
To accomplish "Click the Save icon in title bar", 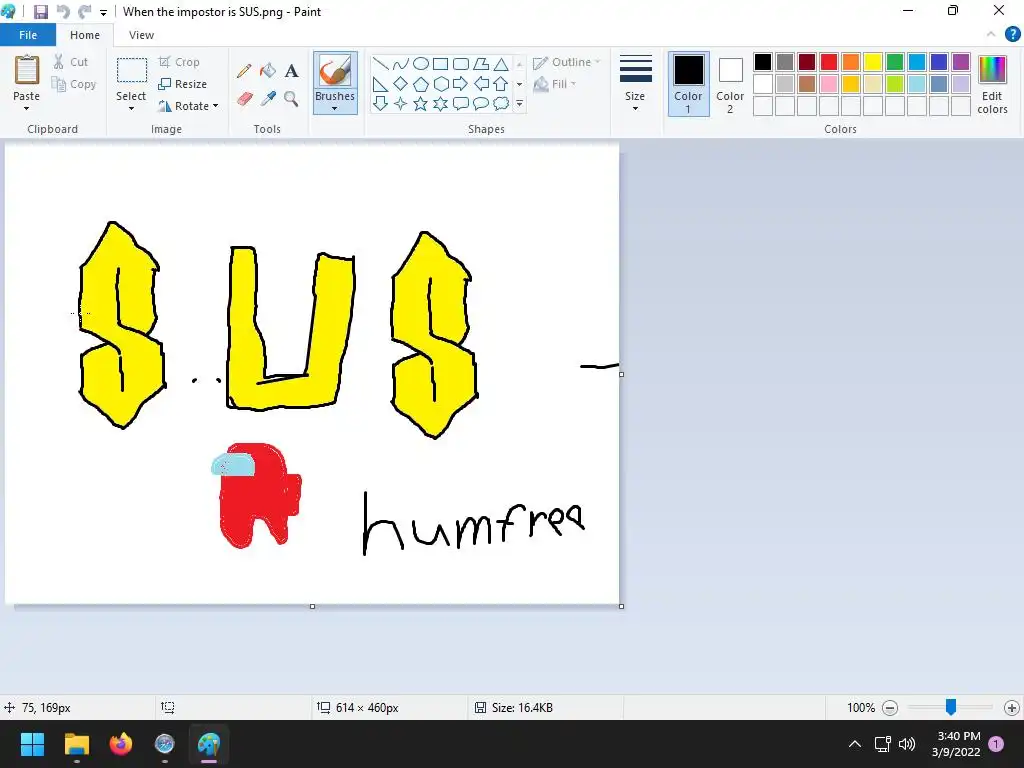I will pyautogui.click(x=40, y=12).
